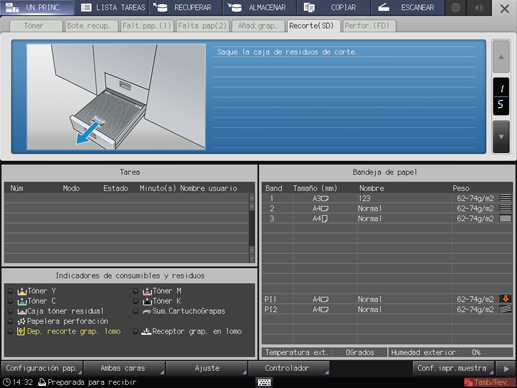Open the on-screen keyboard icon in status bar
Viewport: 517px width, 388px height.
pyautogui.click(x=264, y=382)
